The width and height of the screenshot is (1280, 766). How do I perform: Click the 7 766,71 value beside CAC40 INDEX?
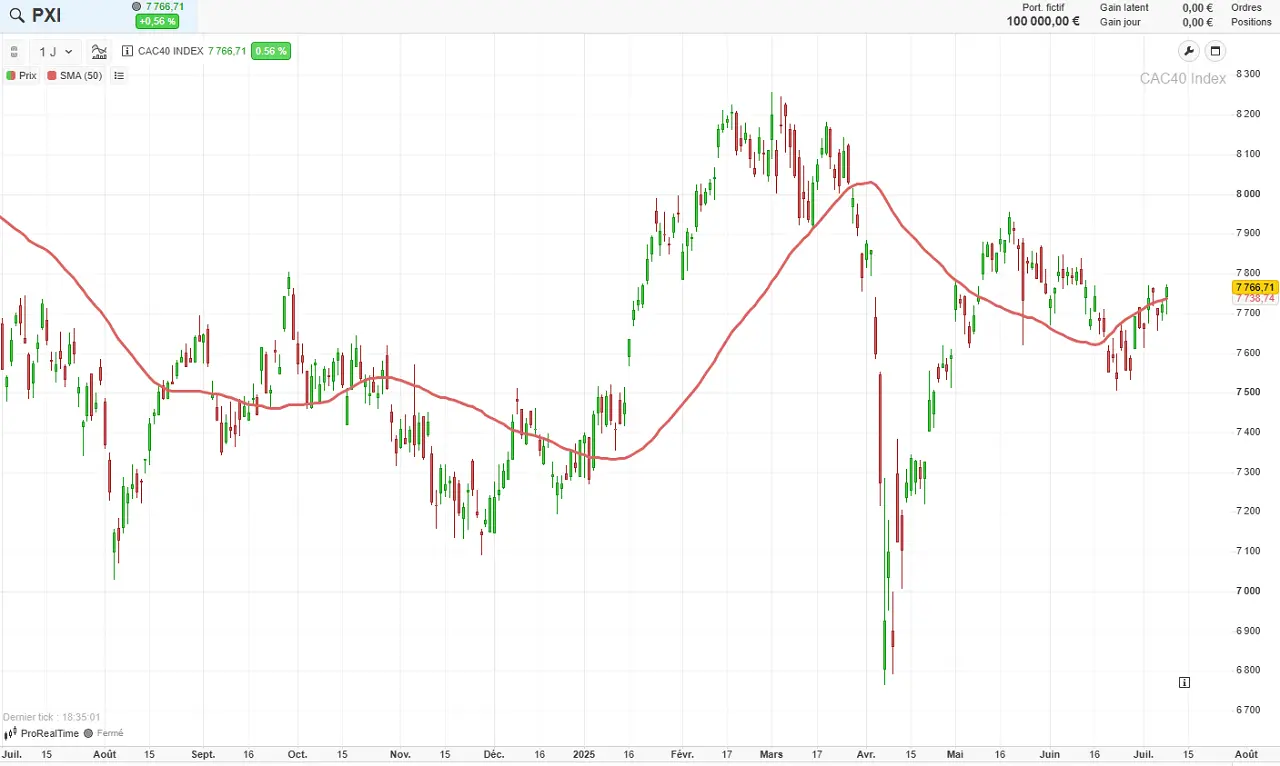point(227,51)
